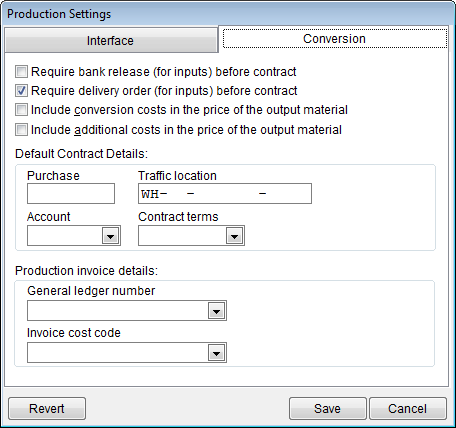The height and width of the screenshot is (428, 456).
Task: Save the production settings
Action: tap(328, 409)
